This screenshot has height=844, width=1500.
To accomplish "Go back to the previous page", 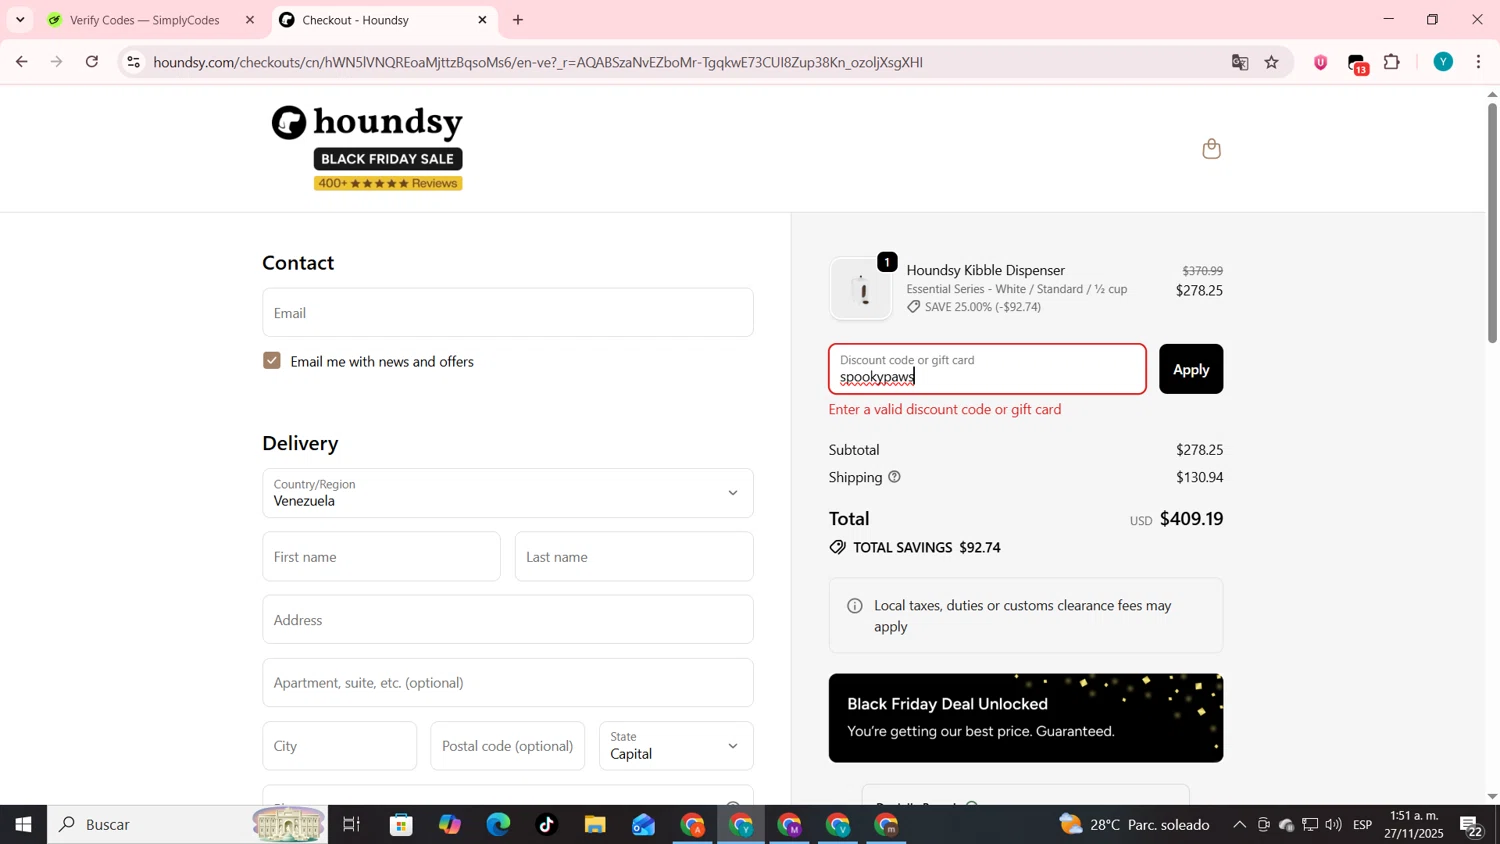I will coord(21,62).
